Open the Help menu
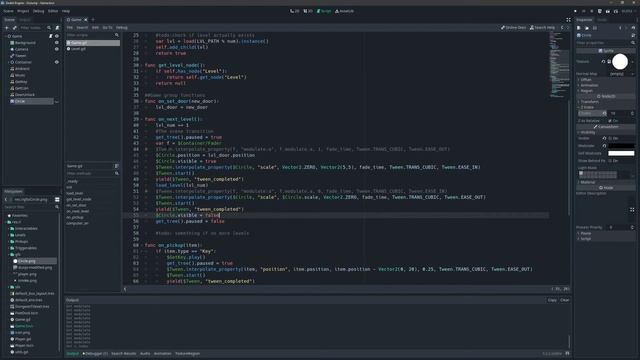This screenshot has height=360, width=640. (66, 11)
